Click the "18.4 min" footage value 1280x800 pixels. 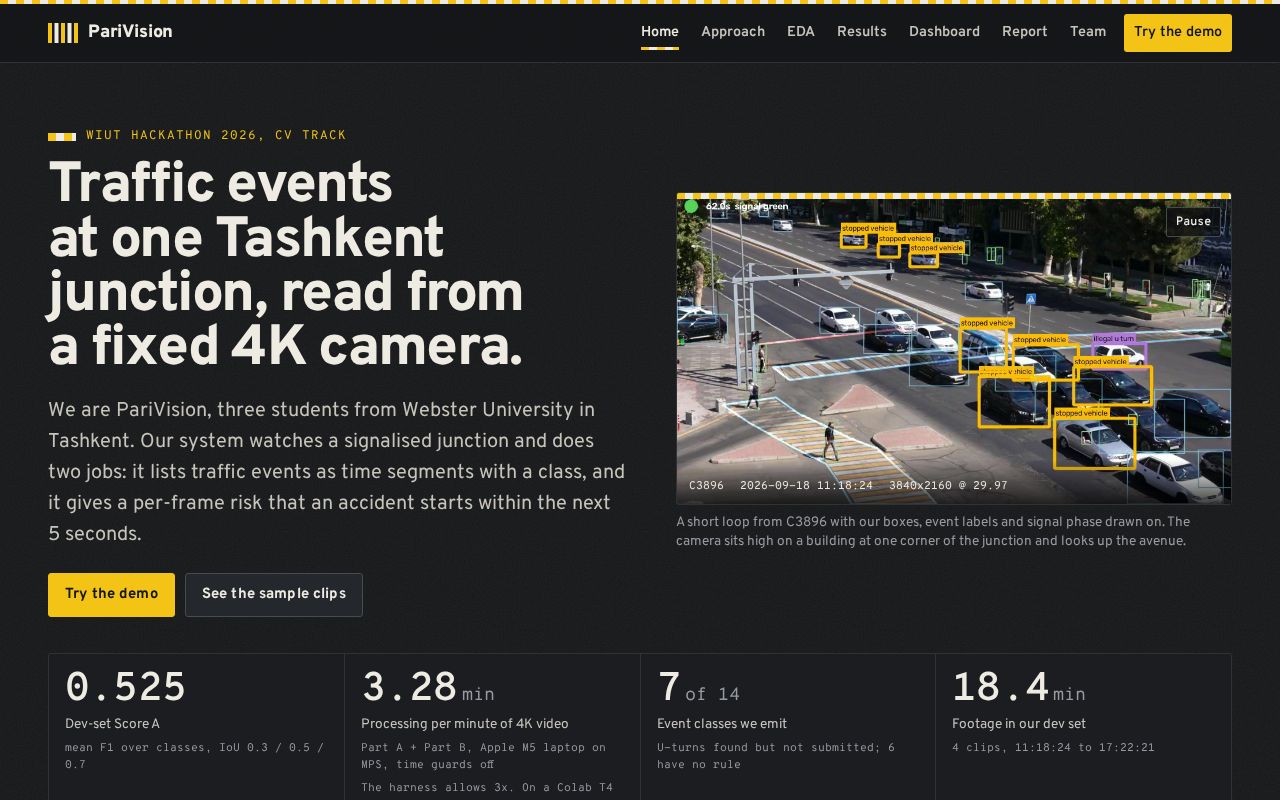[1019, 688]
